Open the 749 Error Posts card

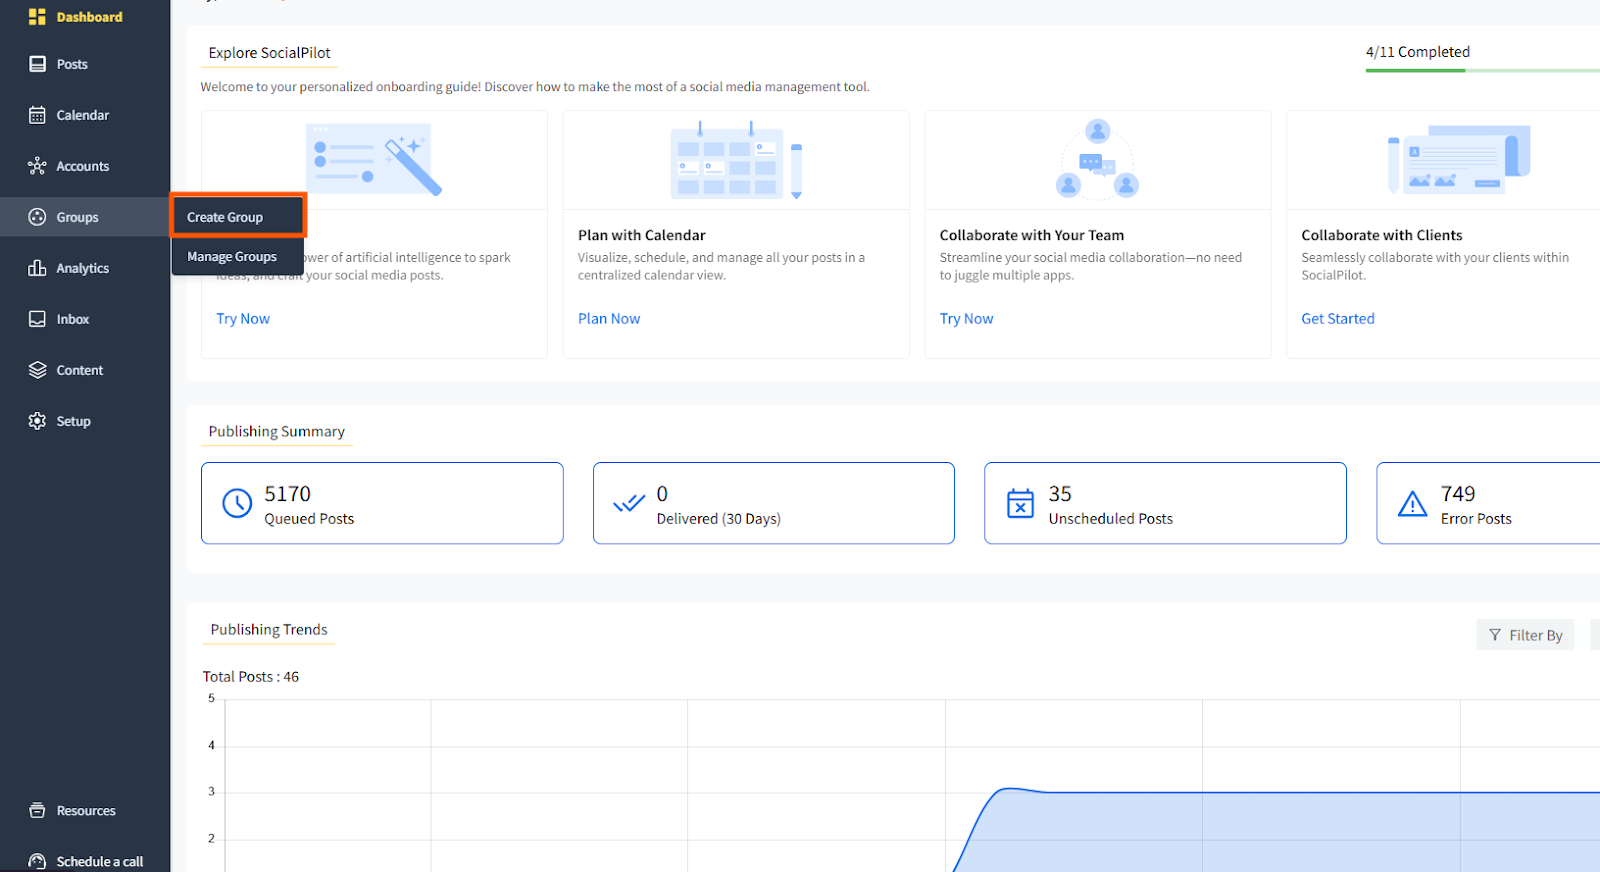[1488, 503]
